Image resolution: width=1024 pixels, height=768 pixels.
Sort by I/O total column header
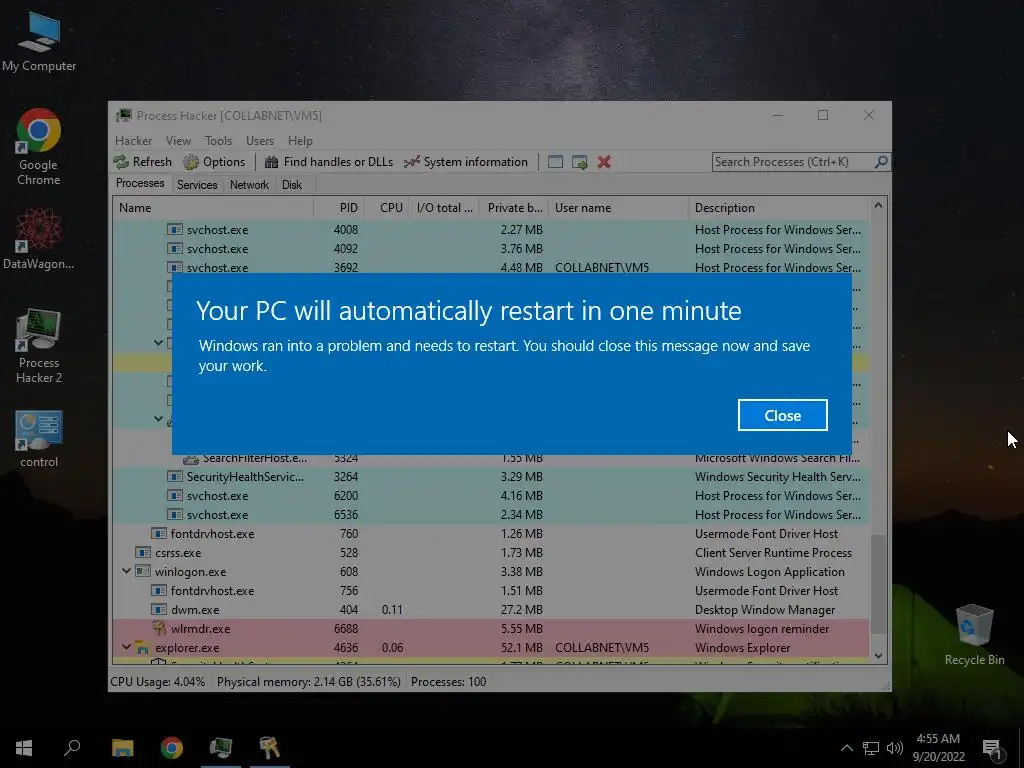444,208
